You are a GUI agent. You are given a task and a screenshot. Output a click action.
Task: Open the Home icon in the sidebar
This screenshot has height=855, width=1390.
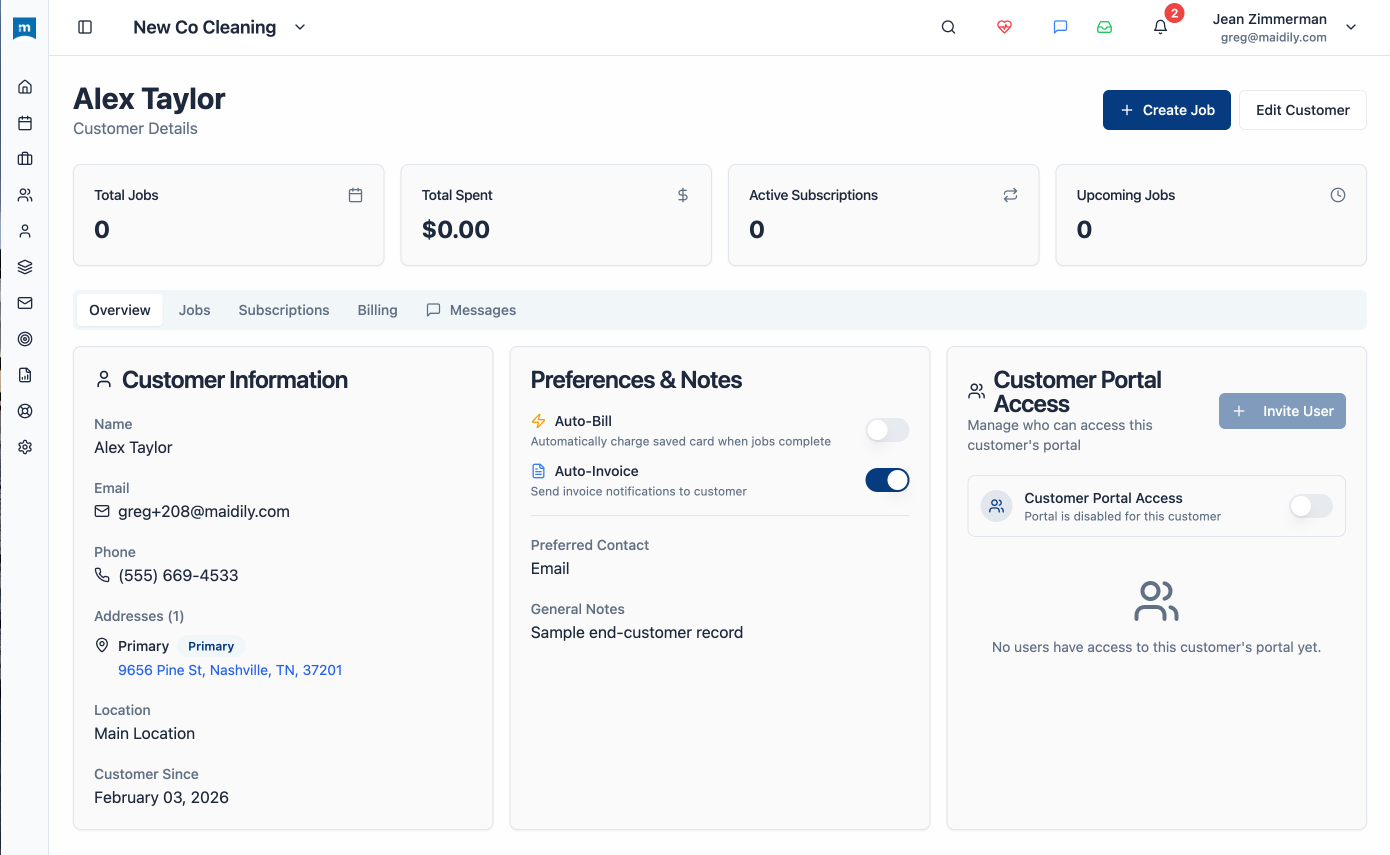tap(24, 86)
